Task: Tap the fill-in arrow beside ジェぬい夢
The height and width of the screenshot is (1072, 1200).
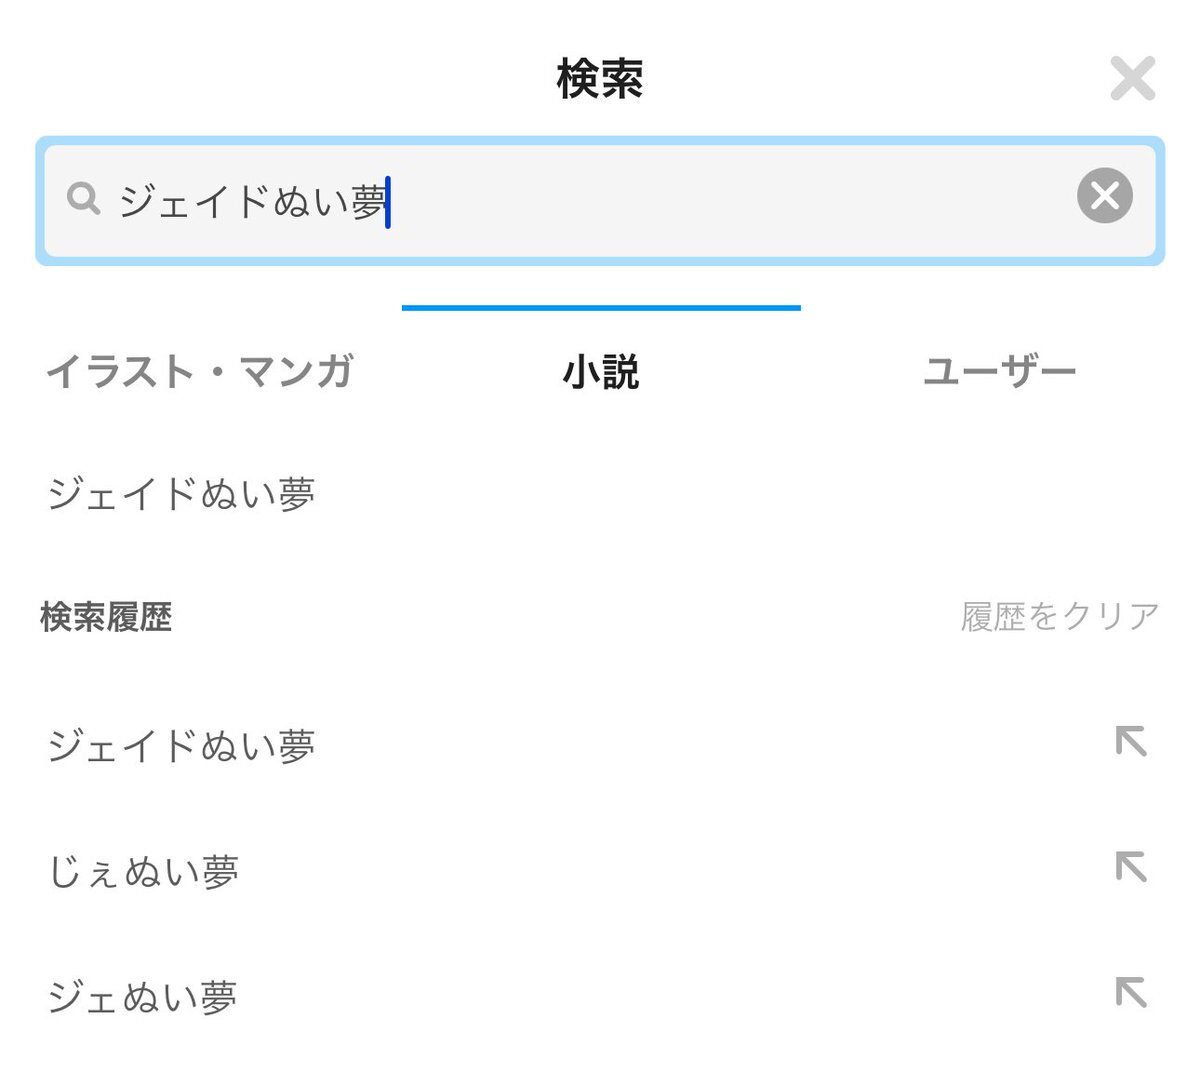Action: tap(1131, 992)
